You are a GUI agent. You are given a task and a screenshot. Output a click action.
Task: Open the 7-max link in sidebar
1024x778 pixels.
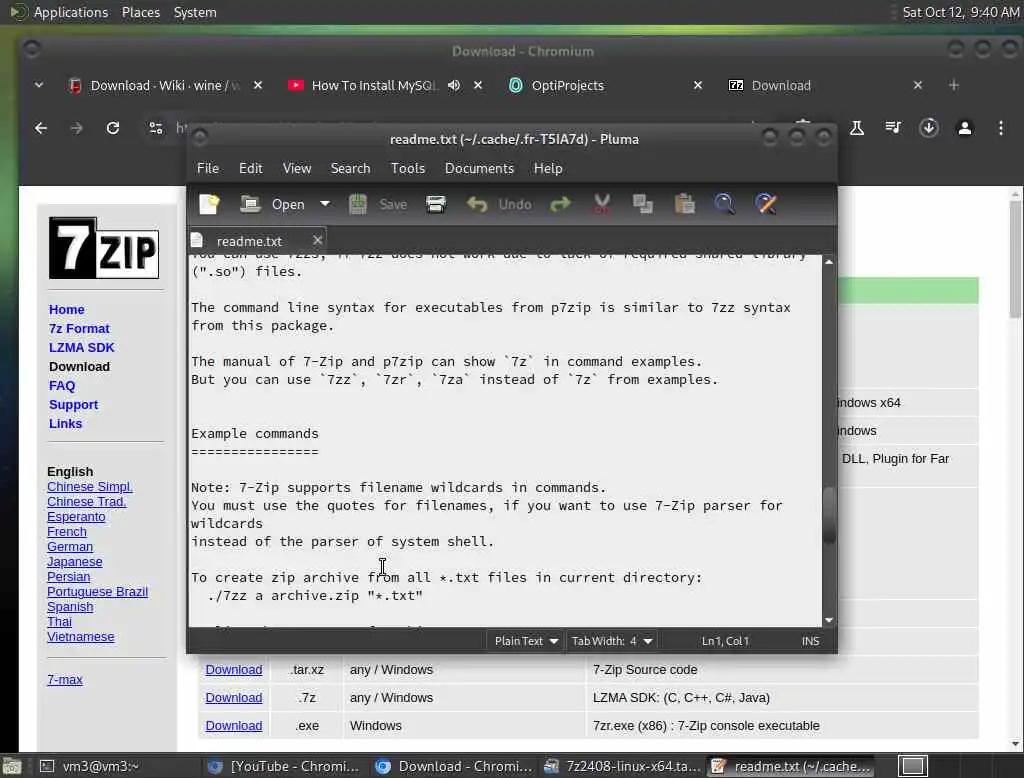click(65, 679)
